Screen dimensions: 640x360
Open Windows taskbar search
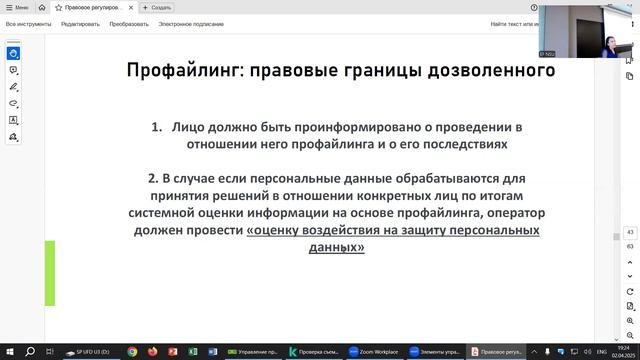[30, 352]
